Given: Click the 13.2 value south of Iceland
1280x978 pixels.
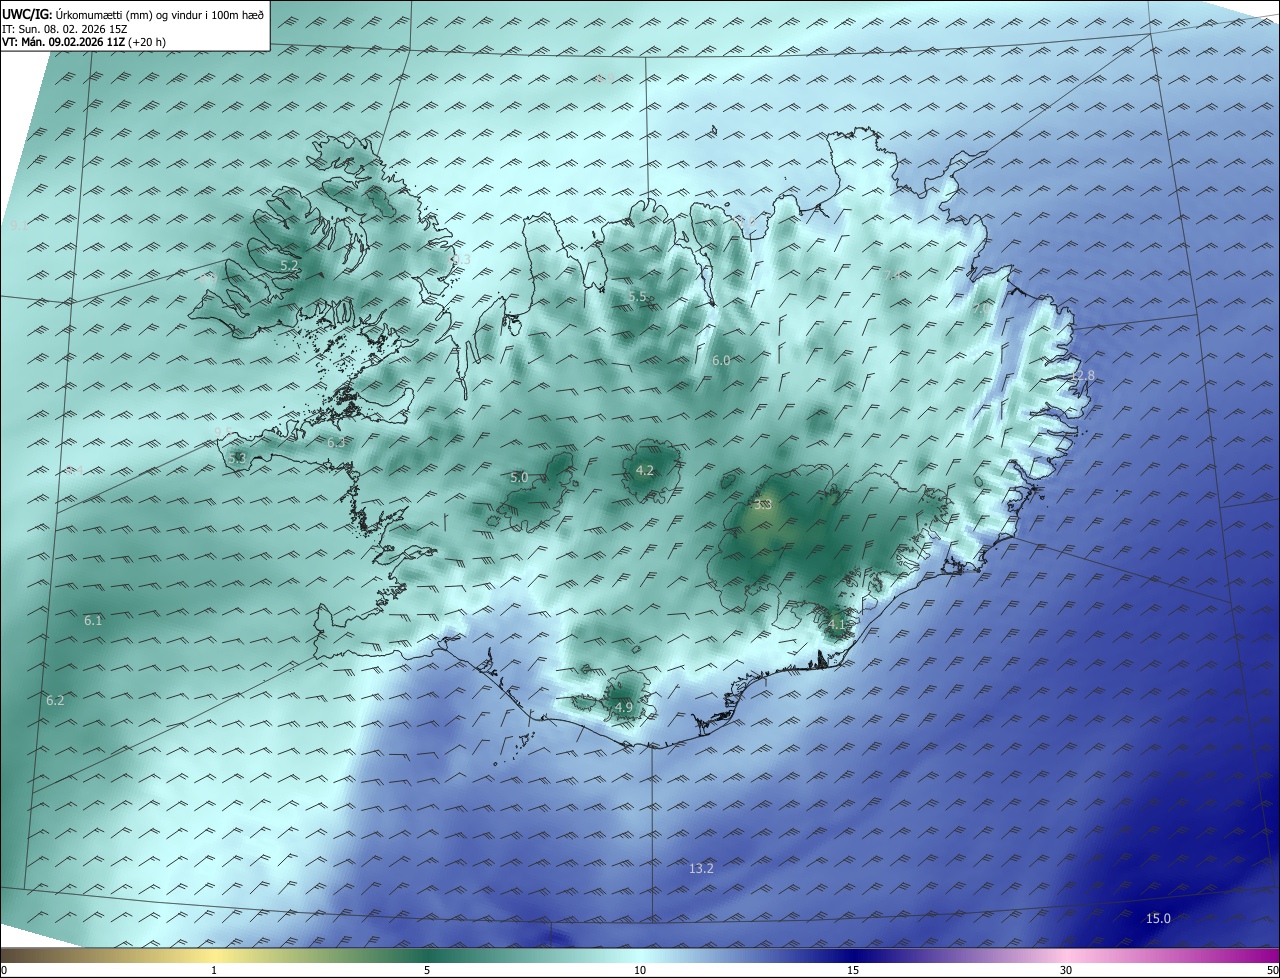Looking at the screenshot, I should pyautogui.click(x=702, y=869).
